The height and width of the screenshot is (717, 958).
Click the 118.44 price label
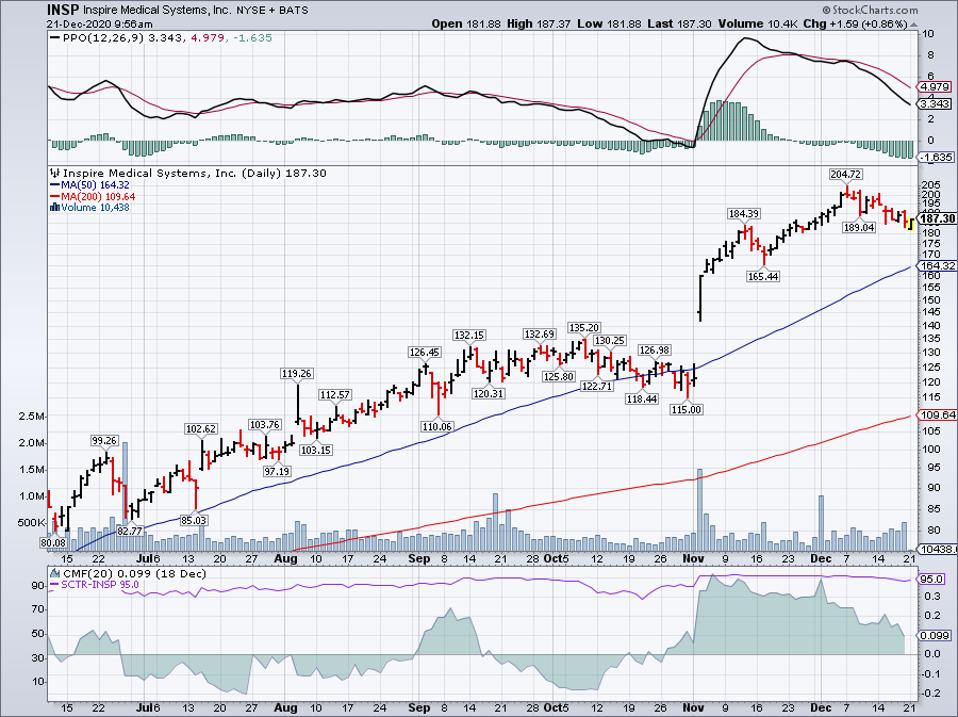tap(642, 398)
